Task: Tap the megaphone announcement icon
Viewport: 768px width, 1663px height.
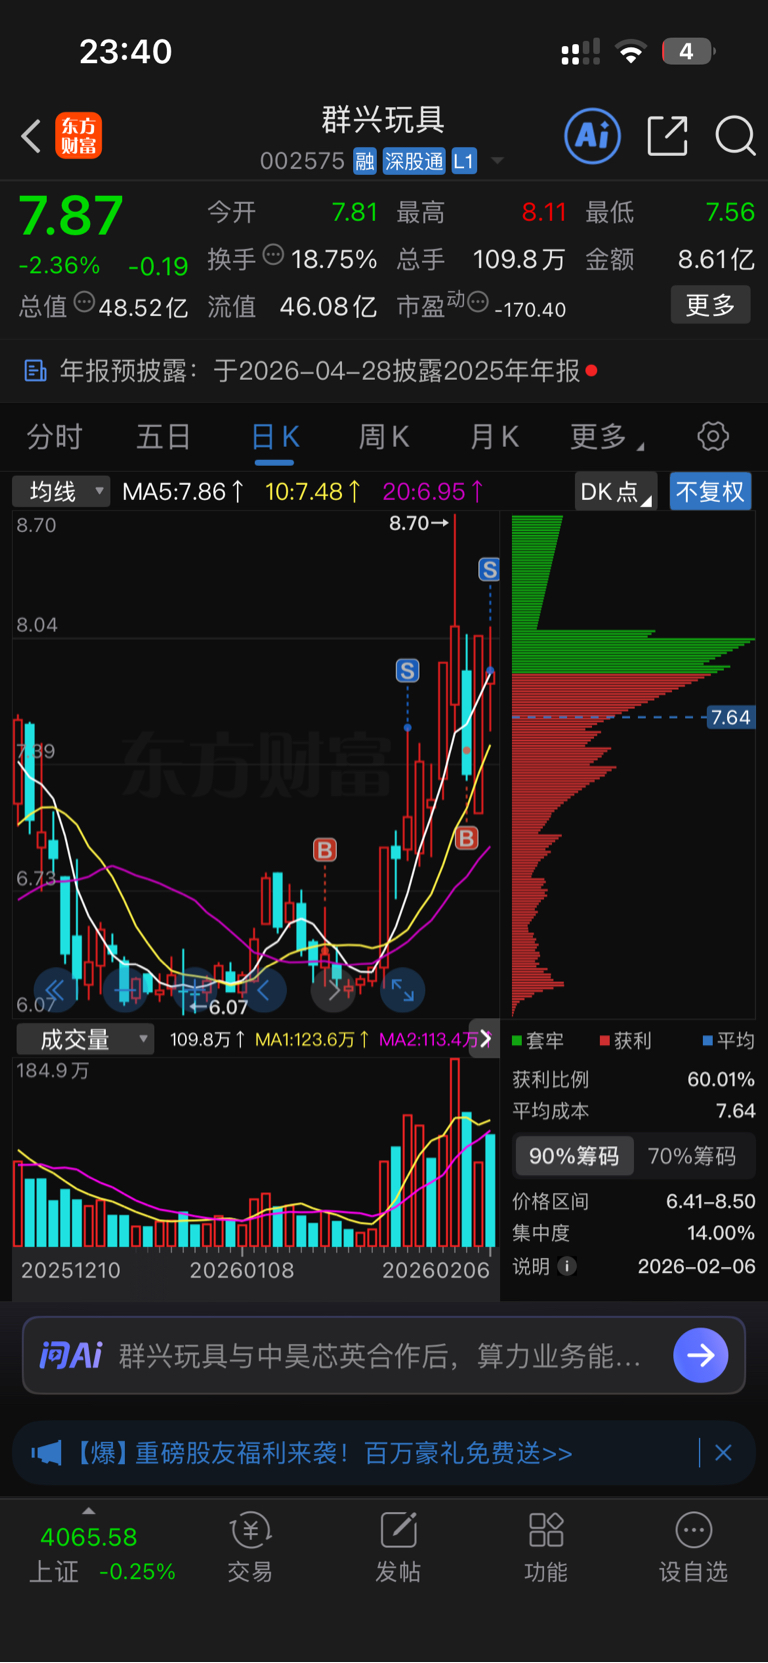Action: [x=46, y=1453]
